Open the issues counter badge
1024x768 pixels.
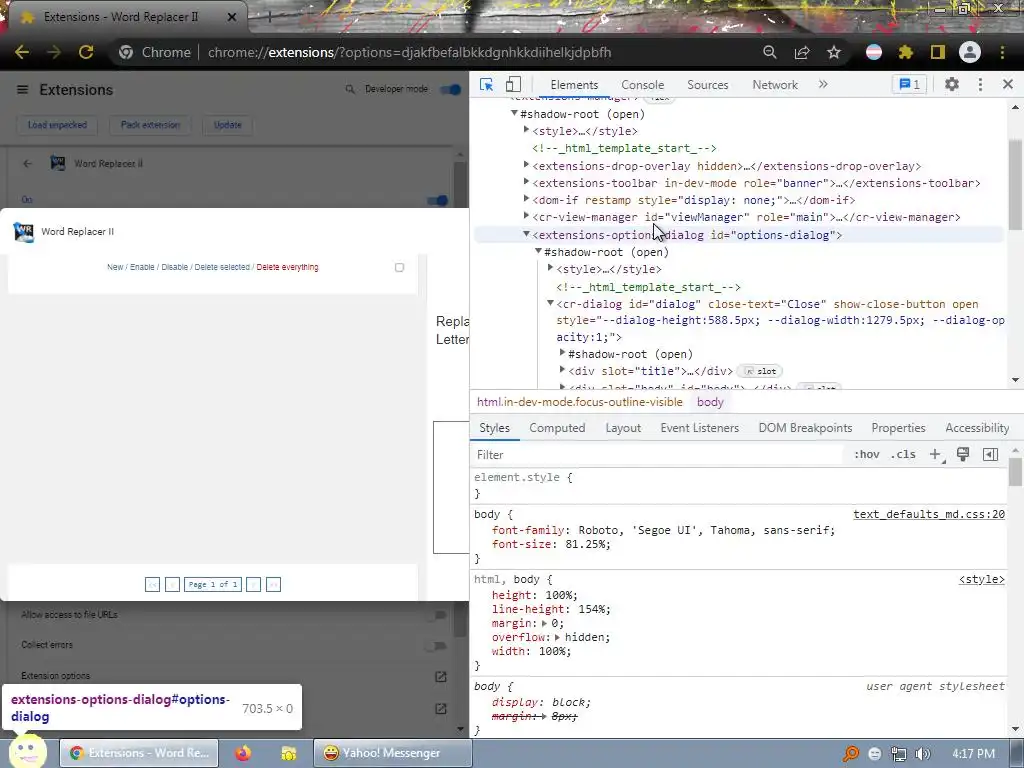(x=909, y=84)
